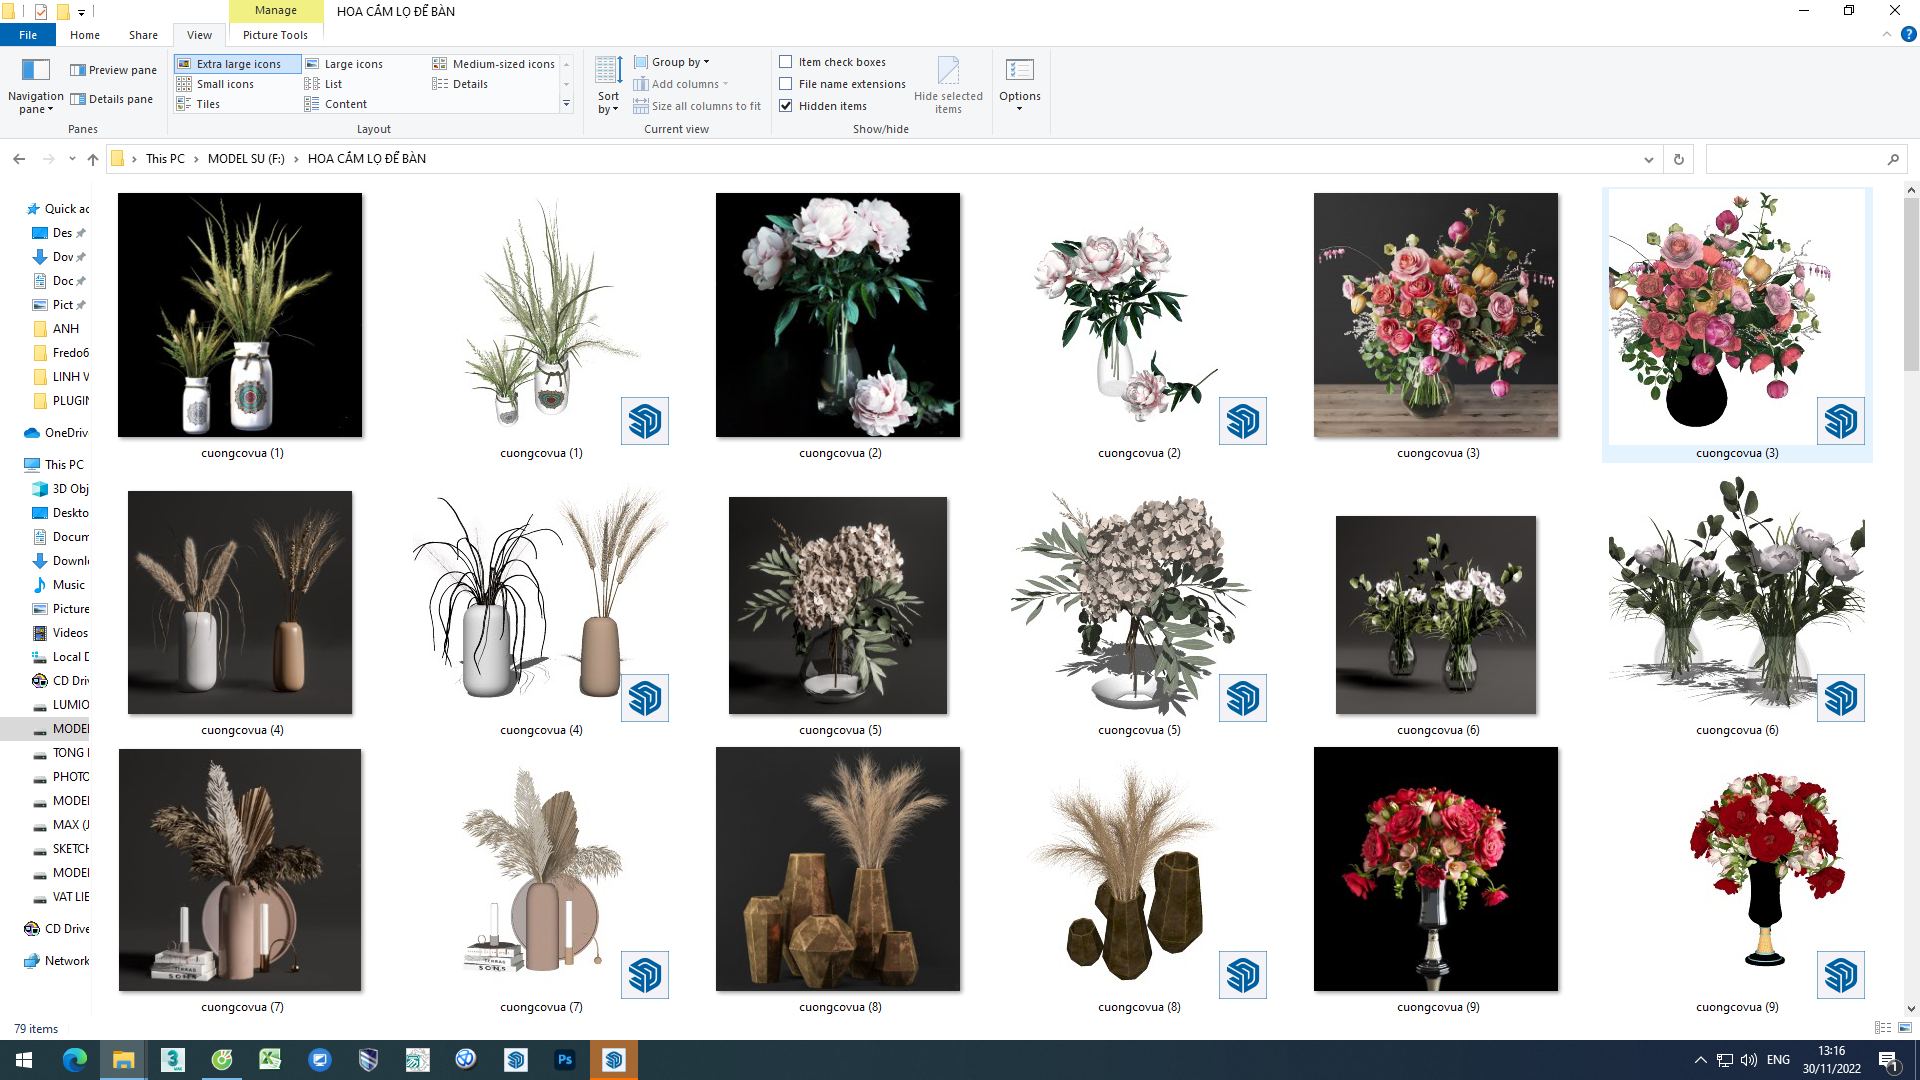
Task: Open folder Options icon
Action: (x=1019, y=72)
